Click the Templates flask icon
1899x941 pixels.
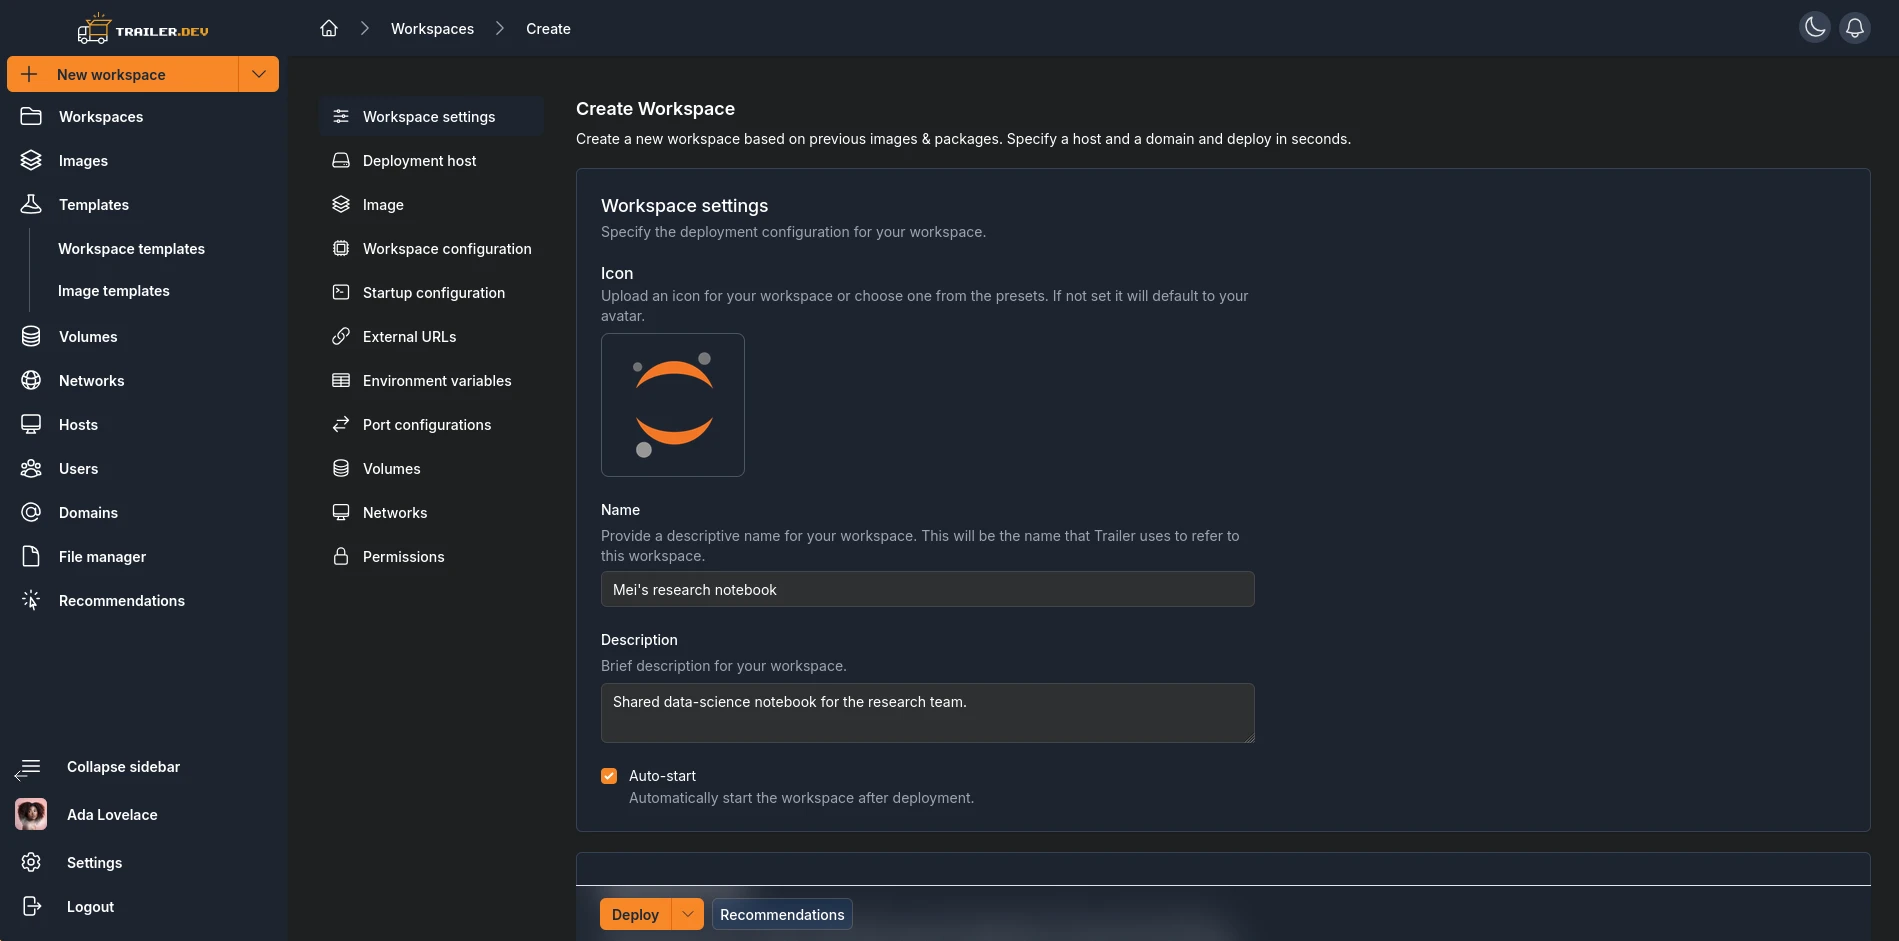[x=31, y=204]
